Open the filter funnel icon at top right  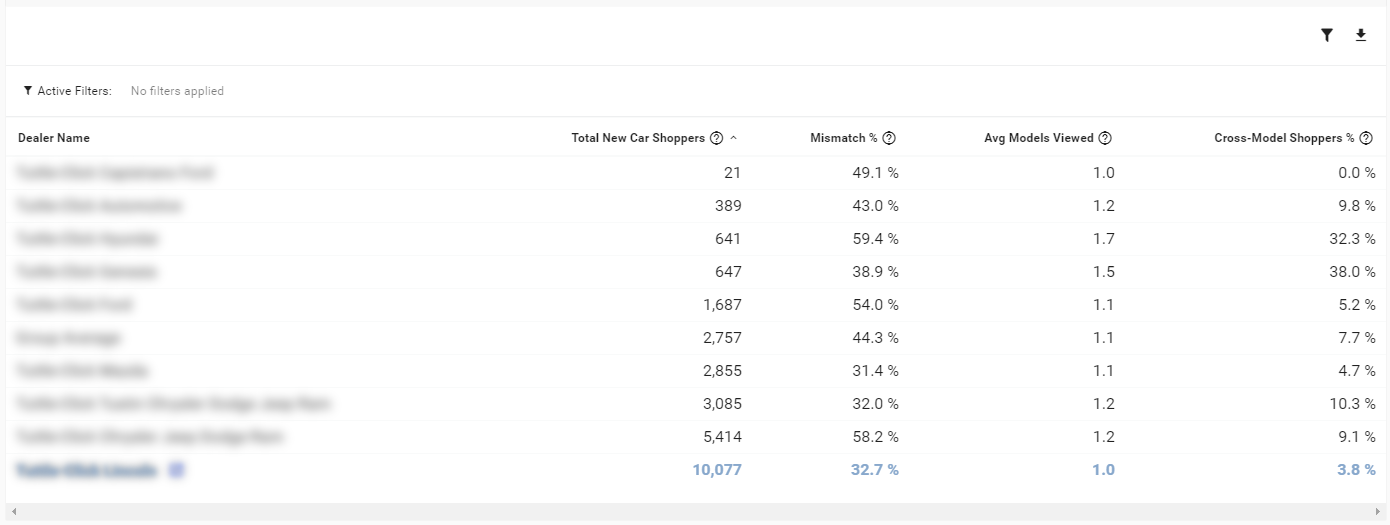(1327, 35)
